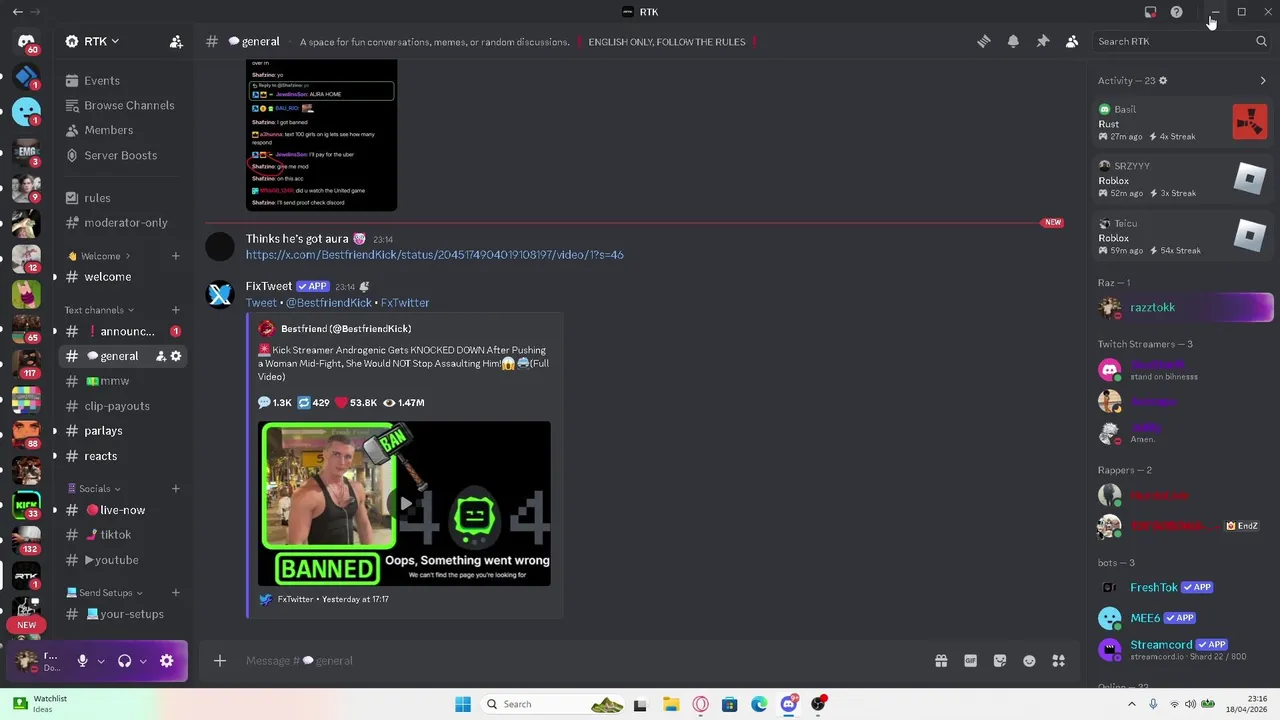Open the GIF picker
The height and width of the screenshot is (720, 1280).
(970, 661)
